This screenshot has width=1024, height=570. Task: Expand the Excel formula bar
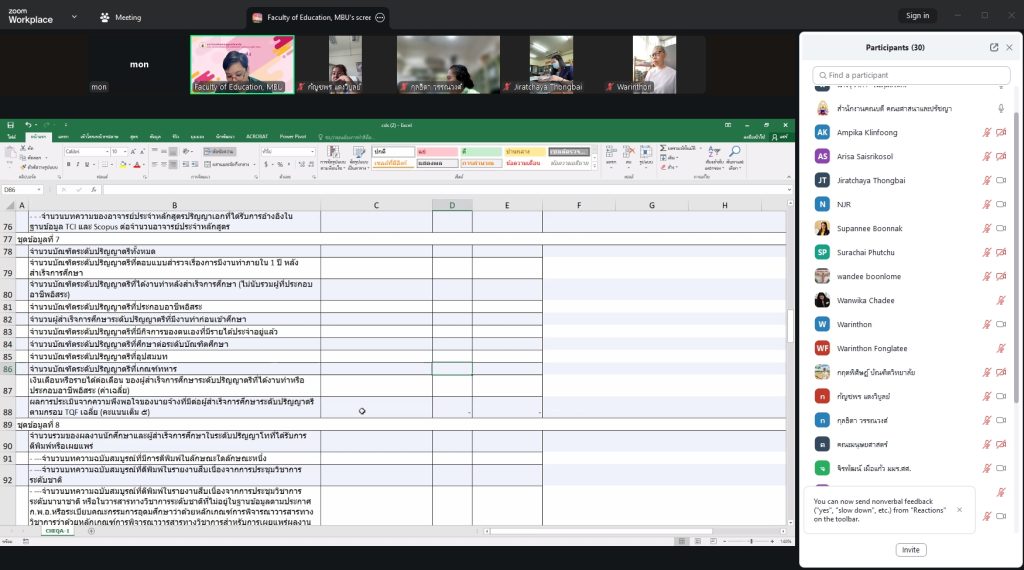coord(789,190)
